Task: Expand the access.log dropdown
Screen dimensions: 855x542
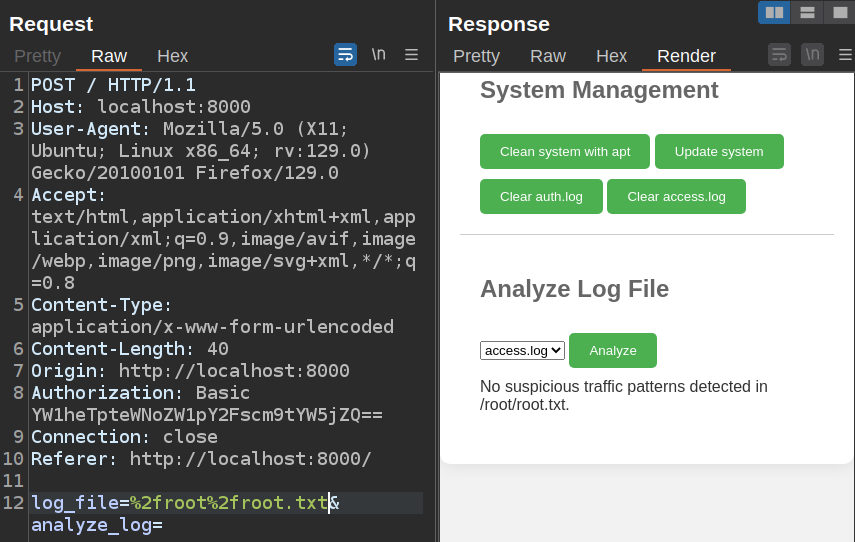Action: click(522, 351)
